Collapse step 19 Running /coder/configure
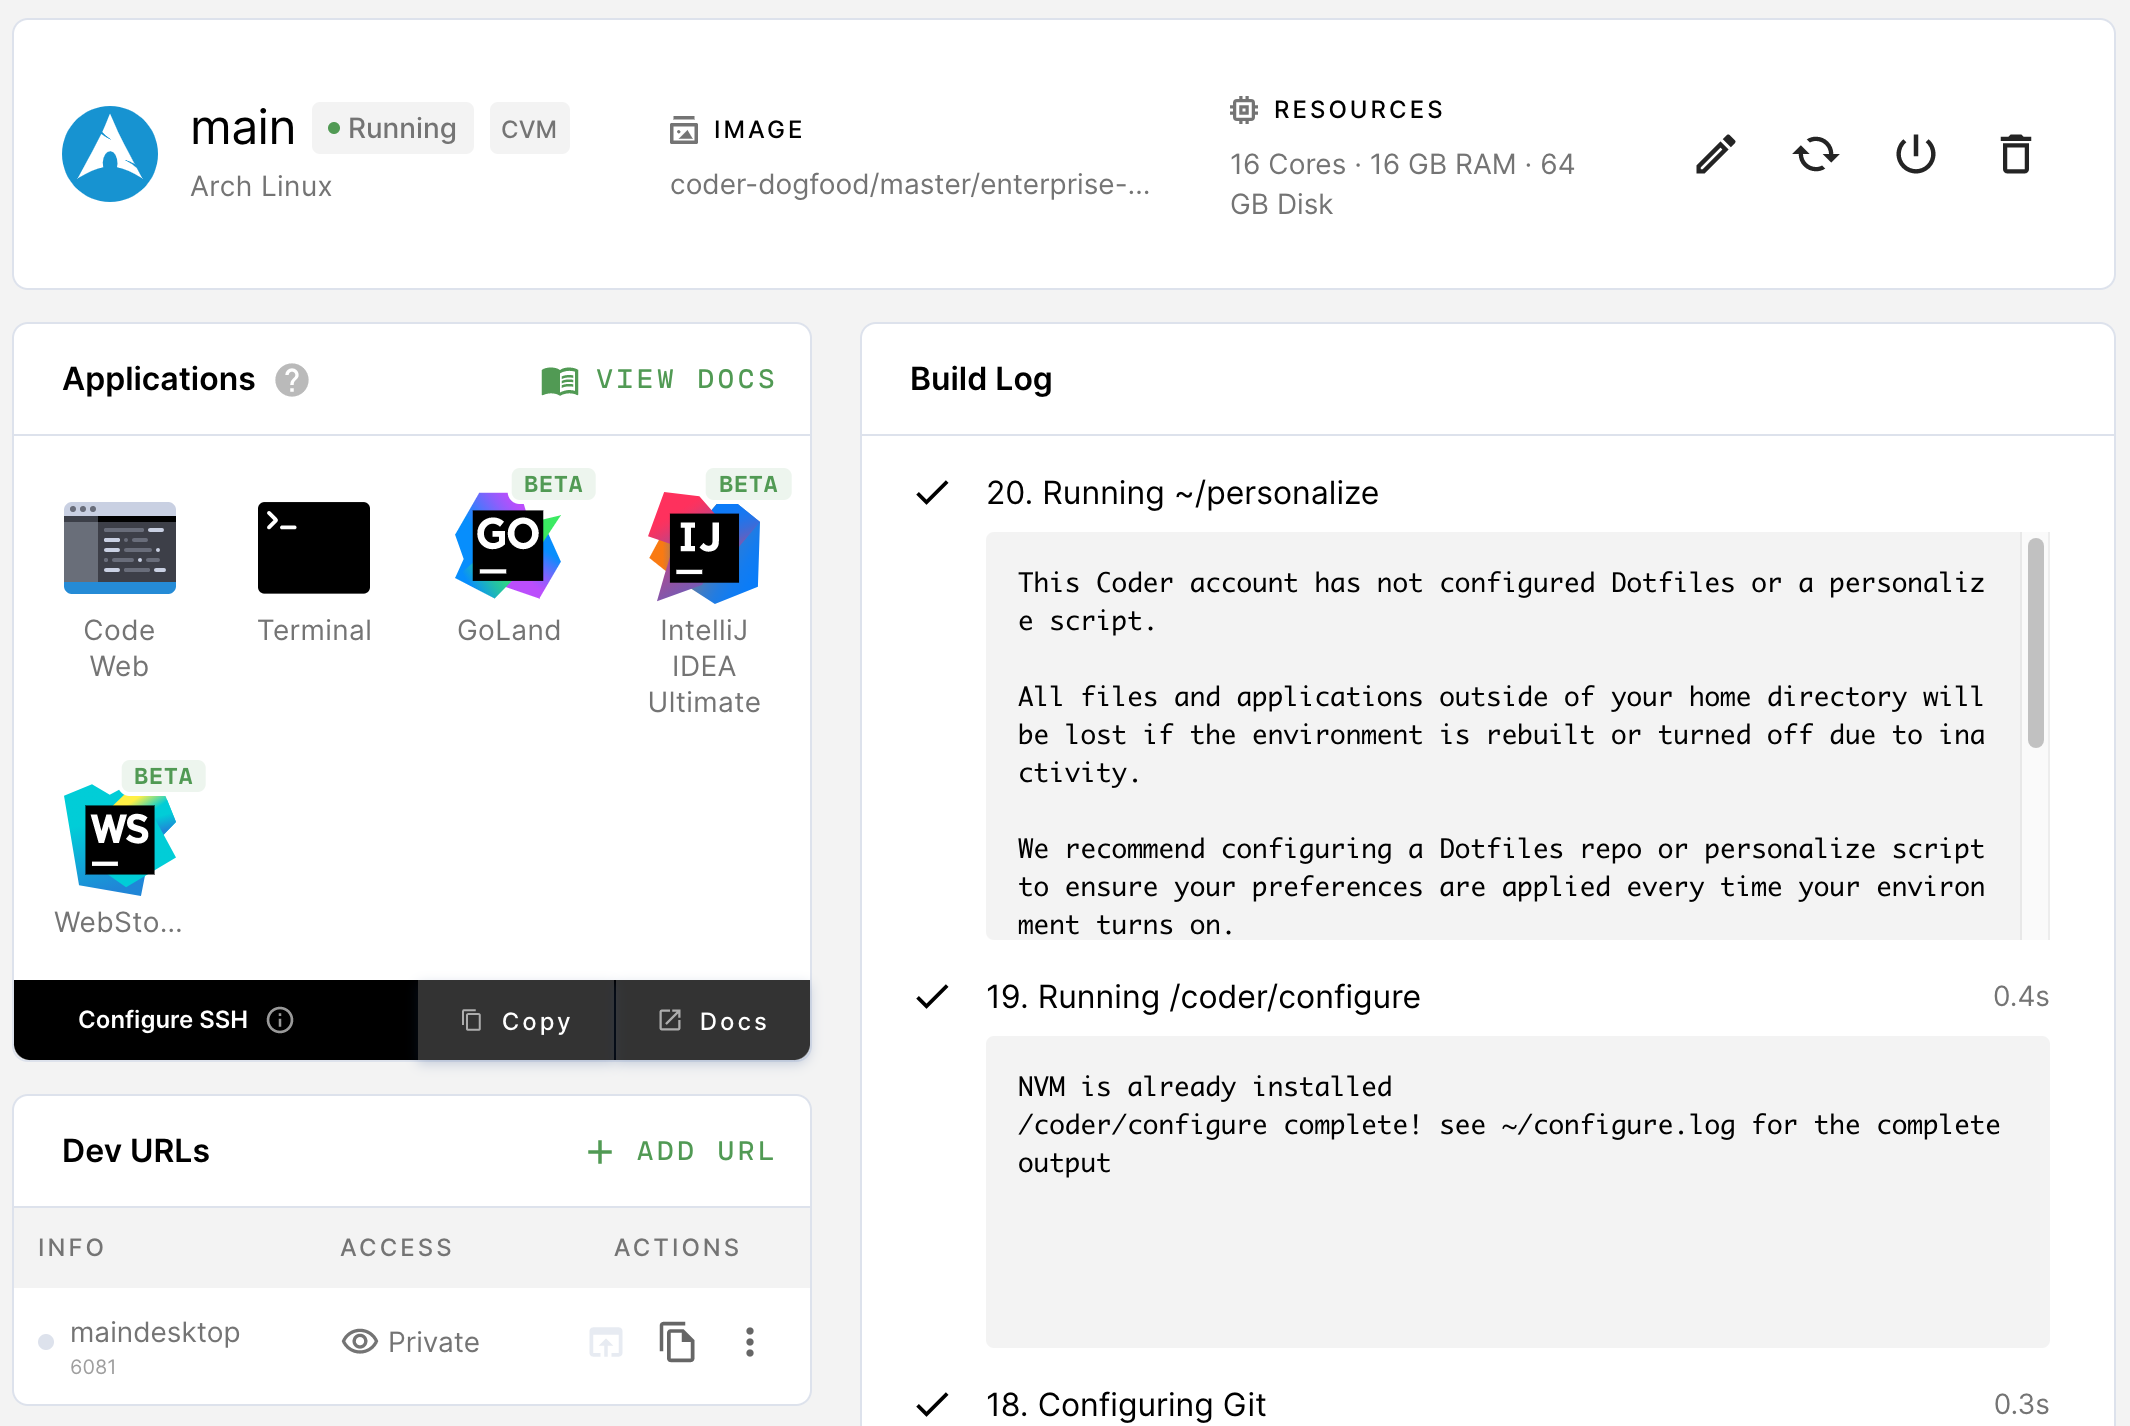 click(1201, 996)
